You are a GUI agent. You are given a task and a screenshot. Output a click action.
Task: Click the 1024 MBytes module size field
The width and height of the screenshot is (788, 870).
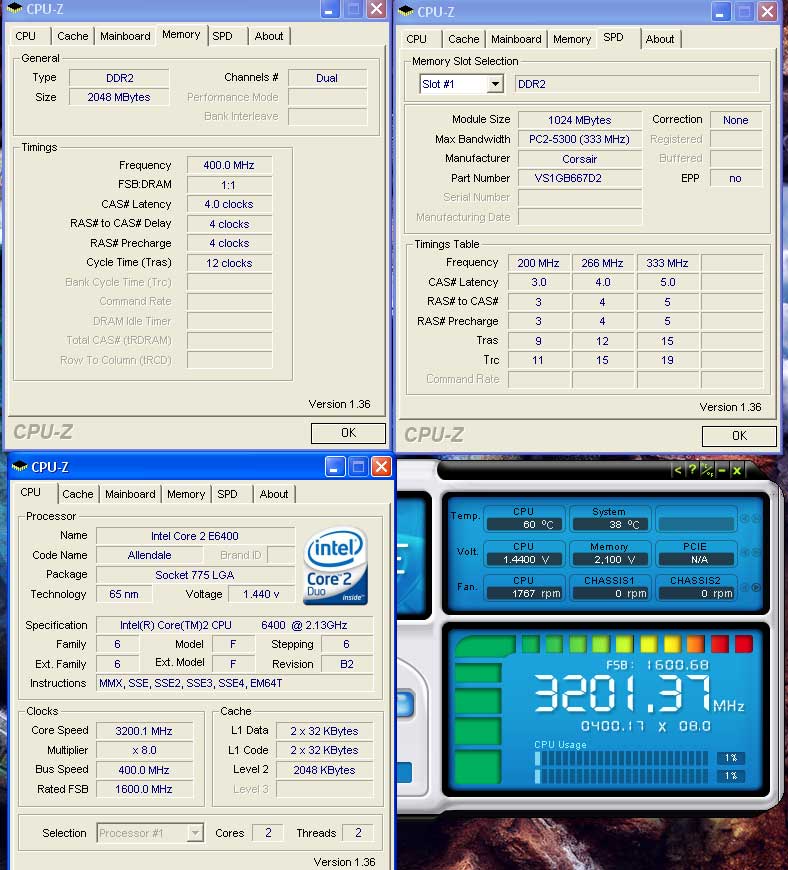580,120
